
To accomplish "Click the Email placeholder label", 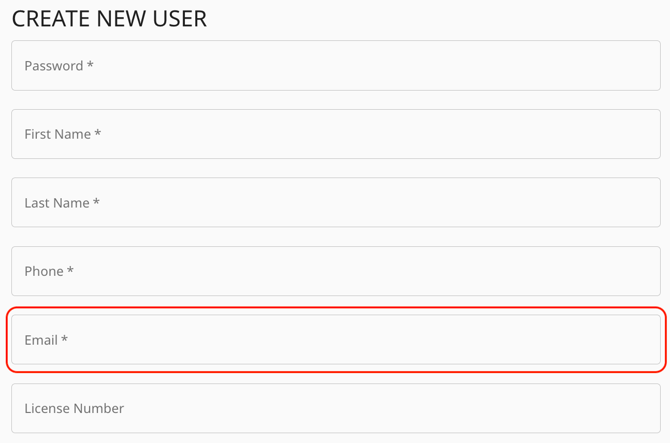I will (41, 340).
